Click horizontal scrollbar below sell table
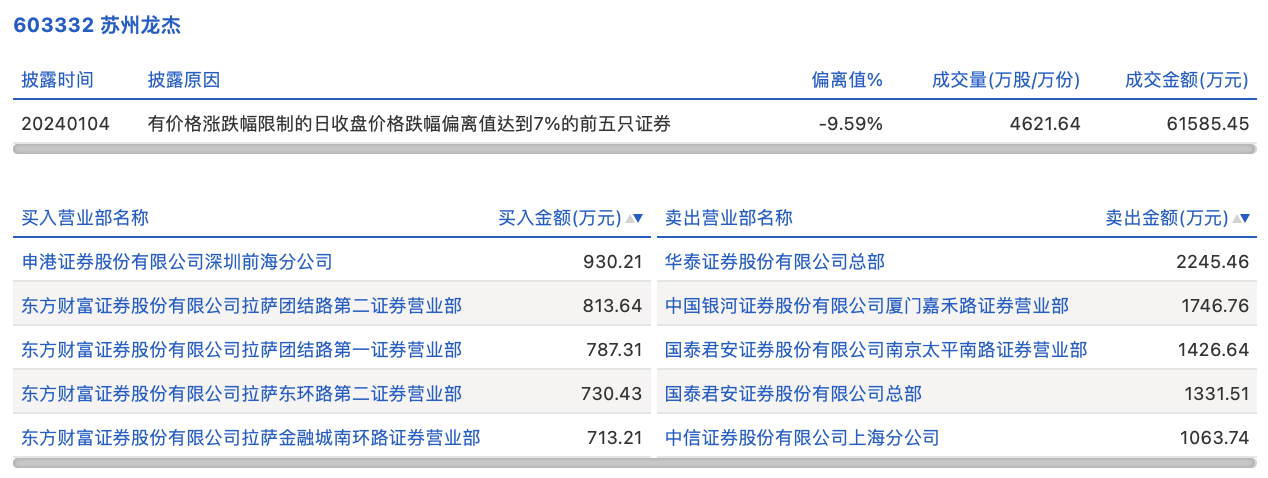1268x478 pixels. point(956,463)
